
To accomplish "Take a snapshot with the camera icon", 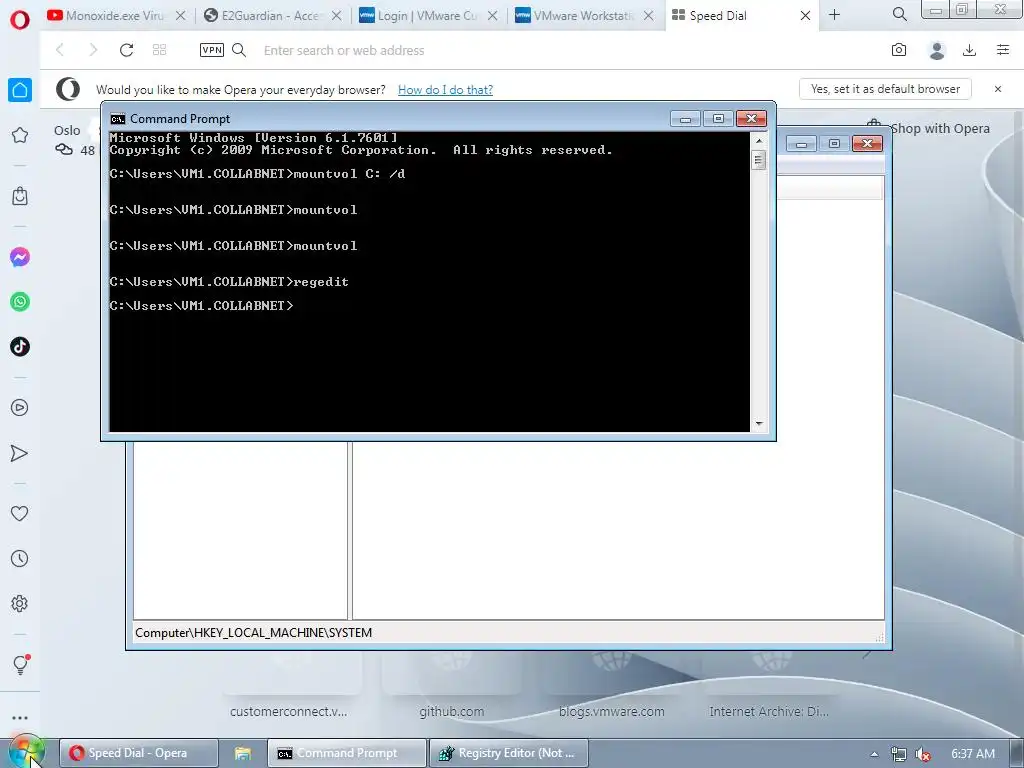I will [899, 50].
